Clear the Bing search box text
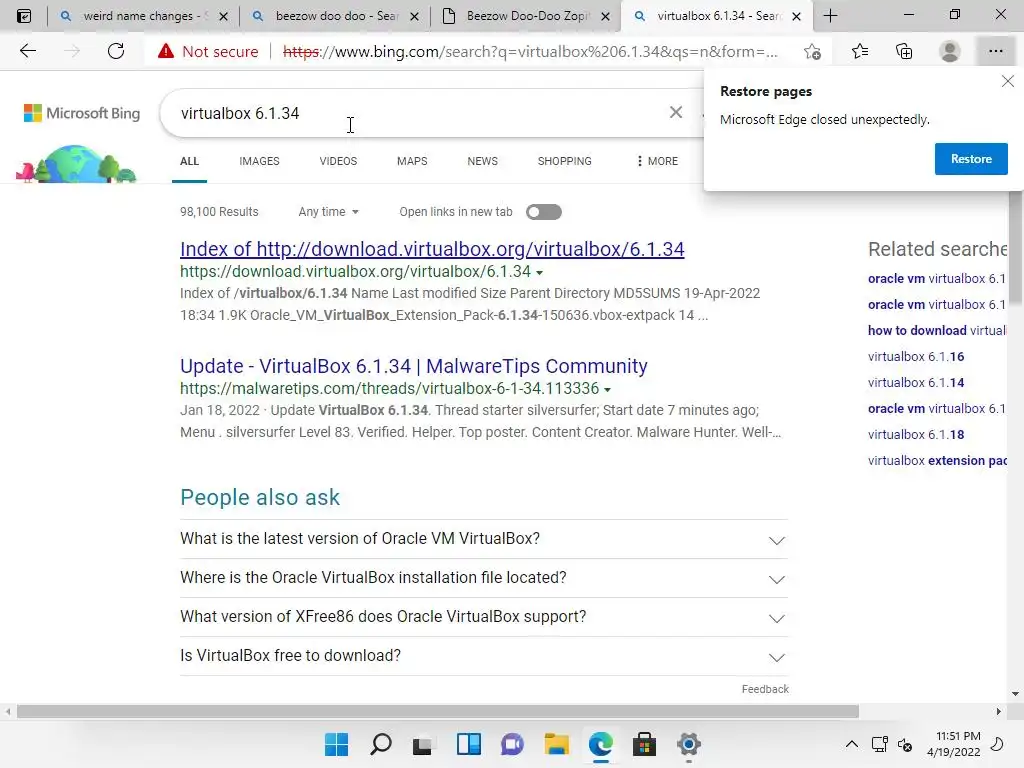This screenshot has height=768, width=1024. point(676,112)
